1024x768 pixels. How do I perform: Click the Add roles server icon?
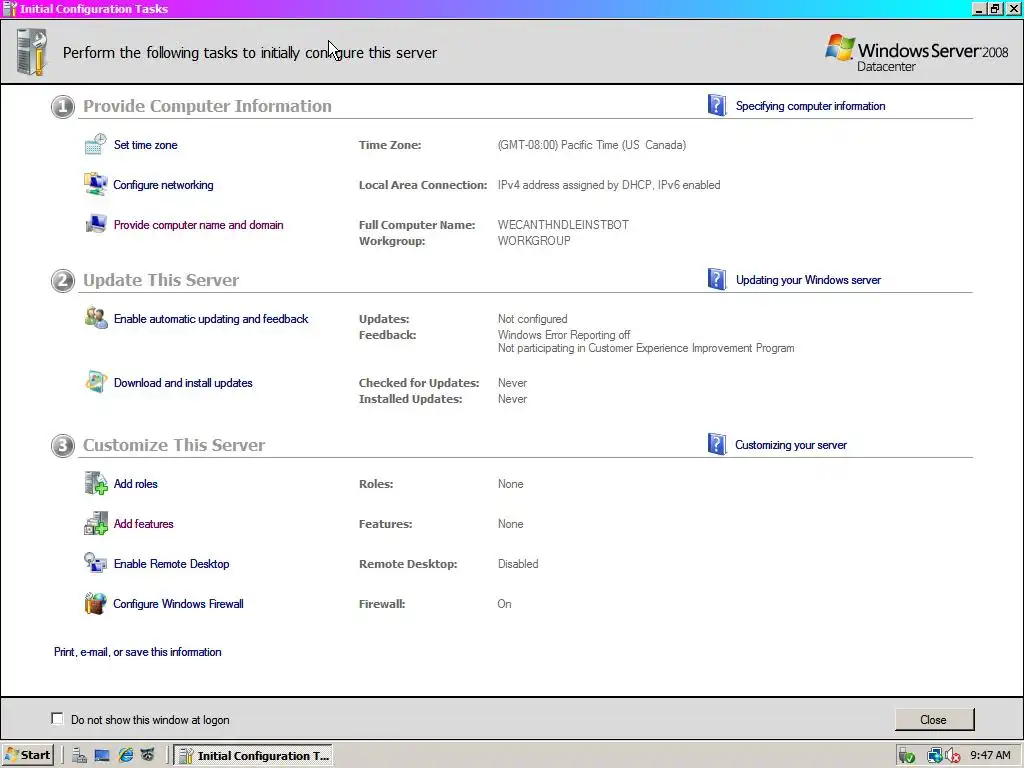pos(96,483)
